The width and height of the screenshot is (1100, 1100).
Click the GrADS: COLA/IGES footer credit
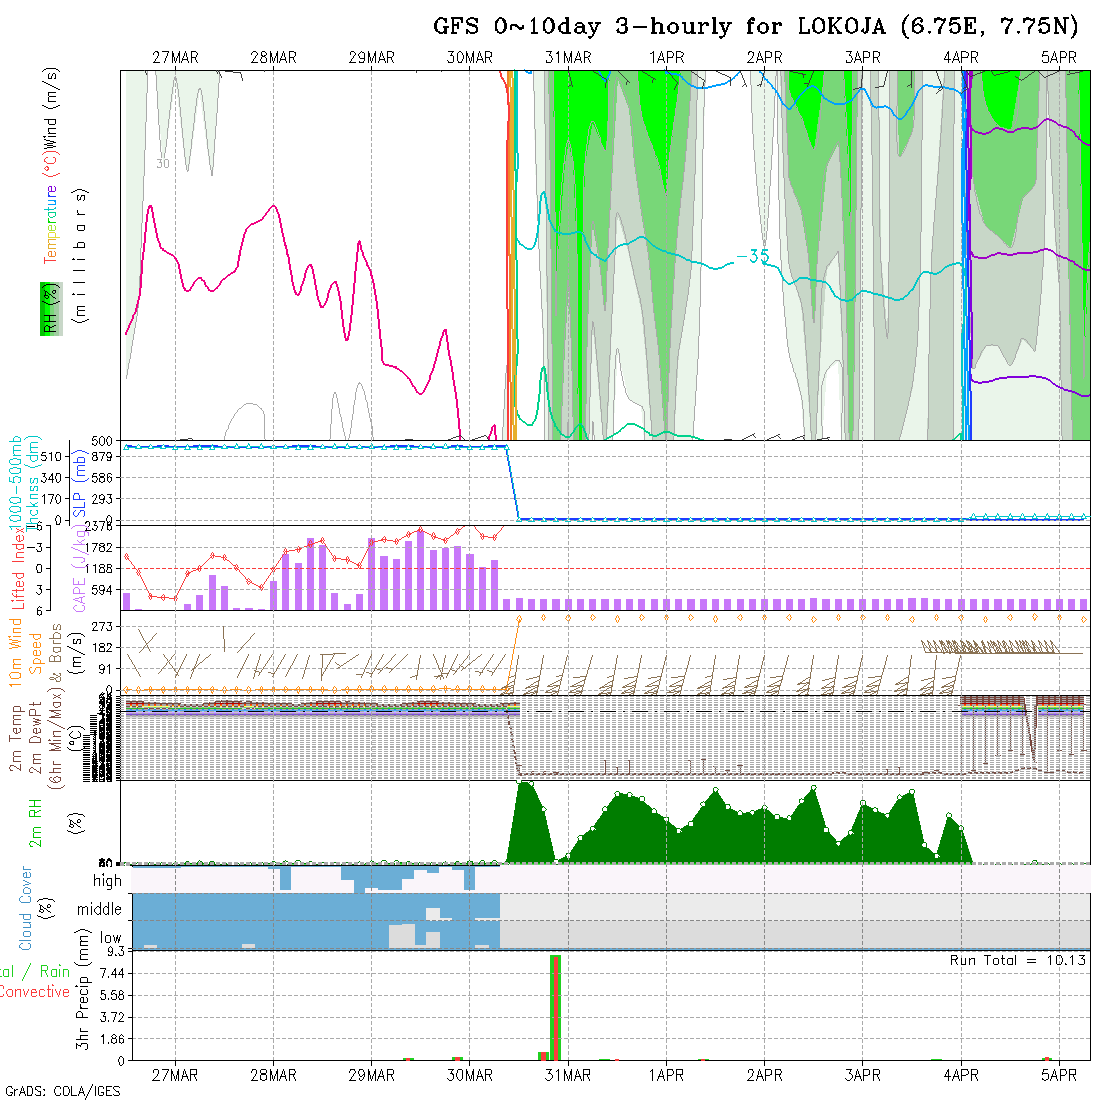click(62, 1091)
